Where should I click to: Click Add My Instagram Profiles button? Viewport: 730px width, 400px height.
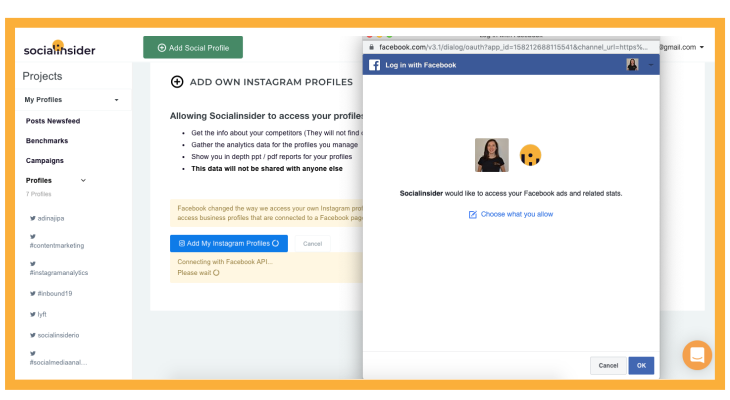tap(229, 243)
